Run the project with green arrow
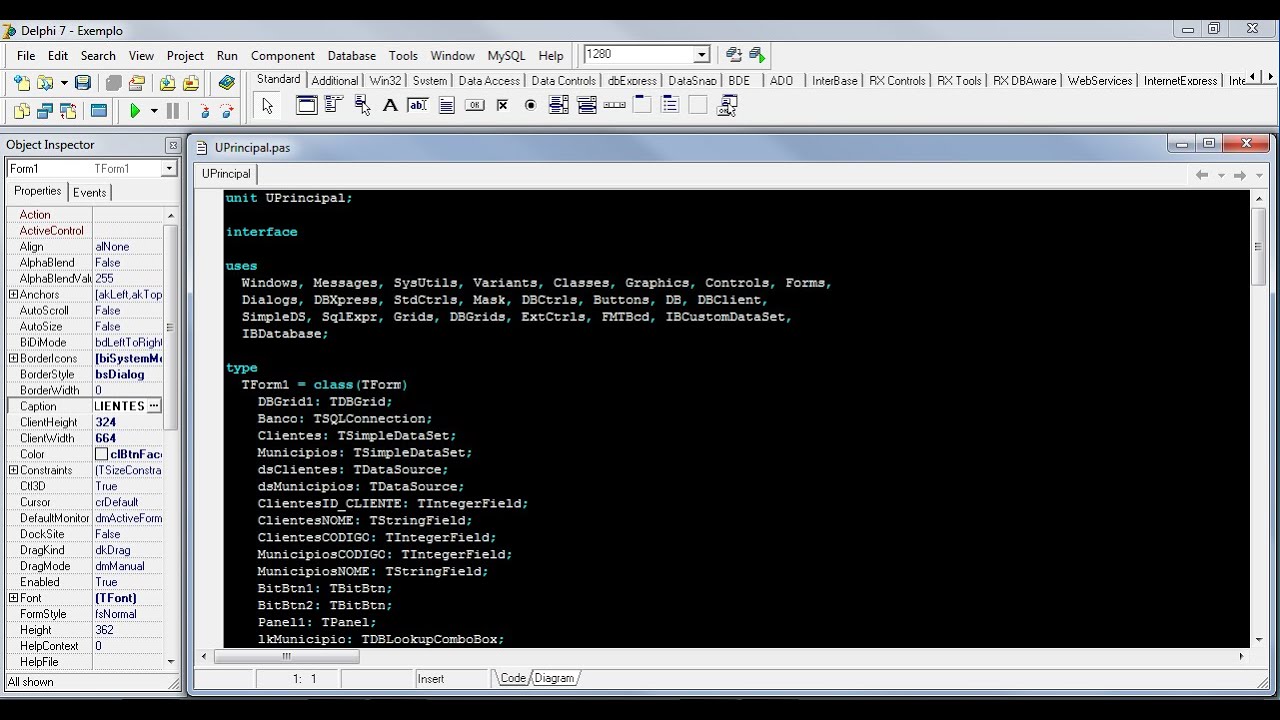The height and width of the screenshot is (720, 1280). click(x=135, y=111)
